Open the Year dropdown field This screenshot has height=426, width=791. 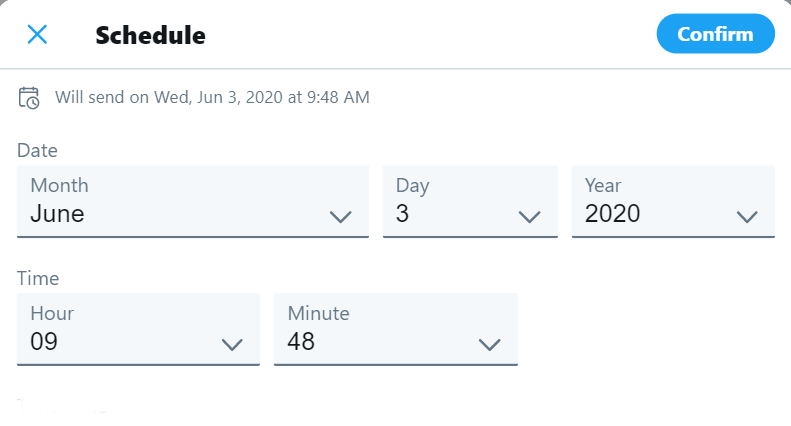[673, 201]
